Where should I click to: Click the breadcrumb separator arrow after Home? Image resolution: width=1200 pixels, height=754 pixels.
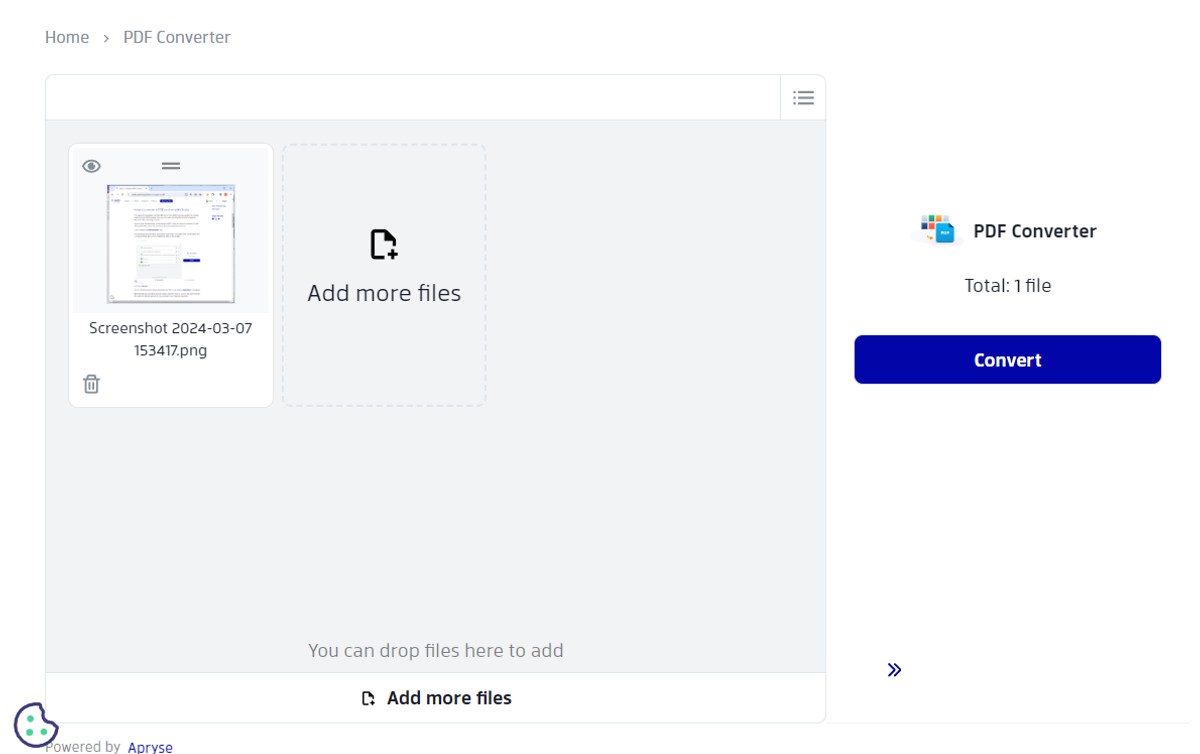pos(104,37)
